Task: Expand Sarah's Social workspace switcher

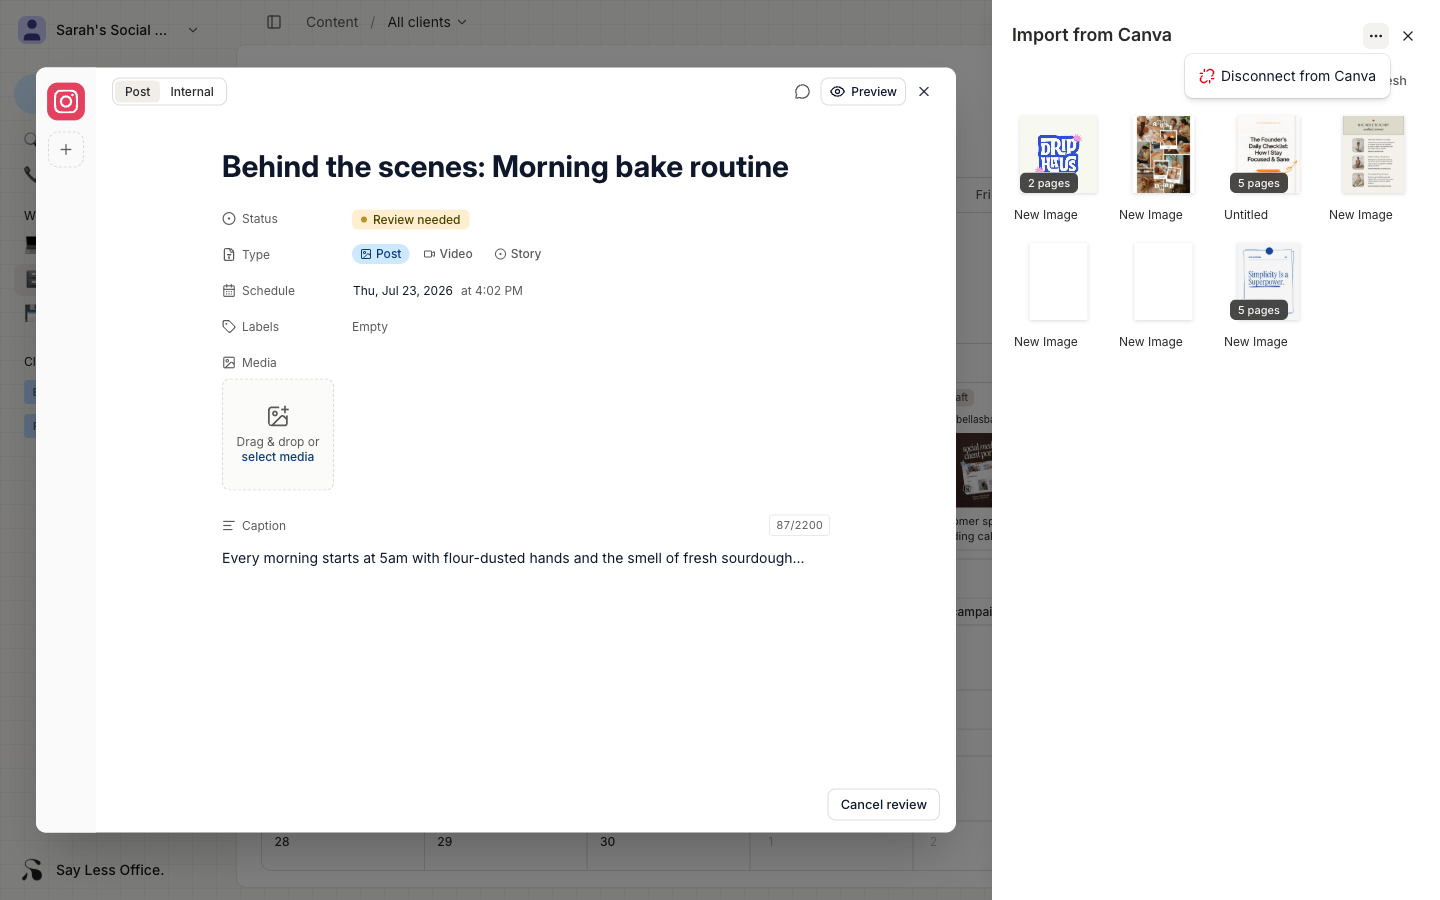Action: coord(193,30)
